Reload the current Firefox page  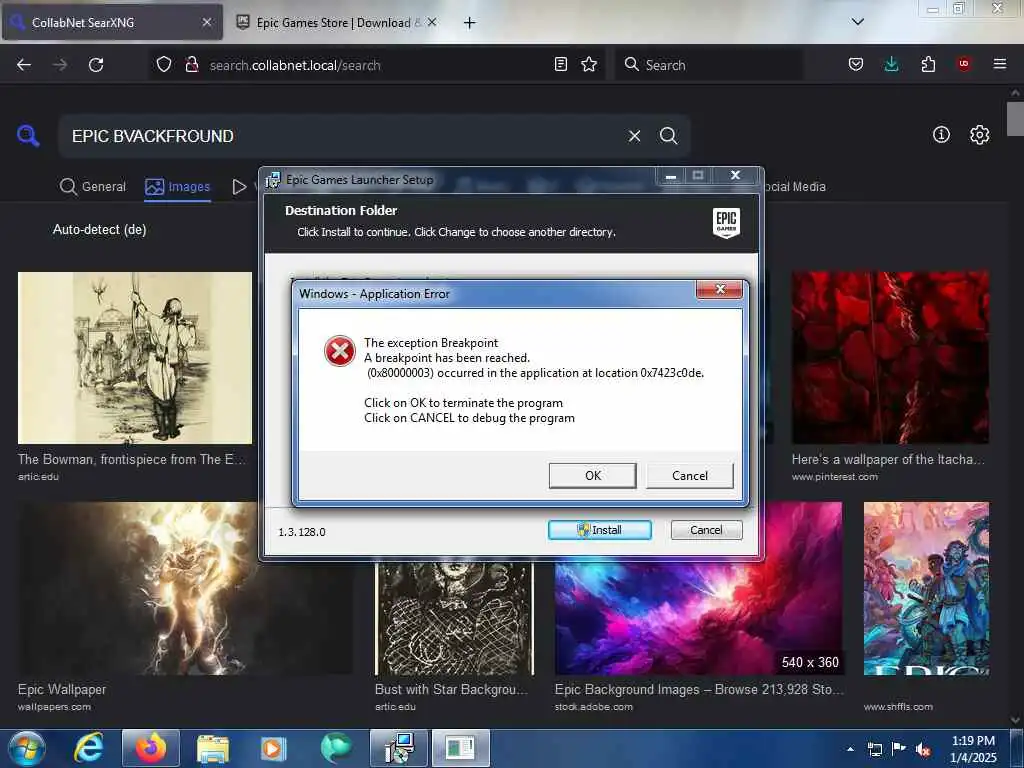coord(96,65)
